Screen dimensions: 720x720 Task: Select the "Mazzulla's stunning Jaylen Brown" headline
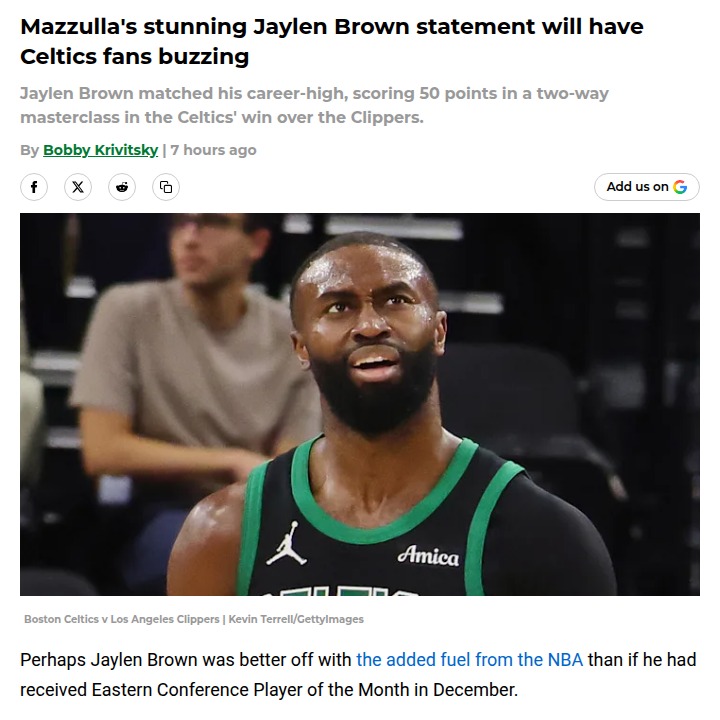coord(214,26)
